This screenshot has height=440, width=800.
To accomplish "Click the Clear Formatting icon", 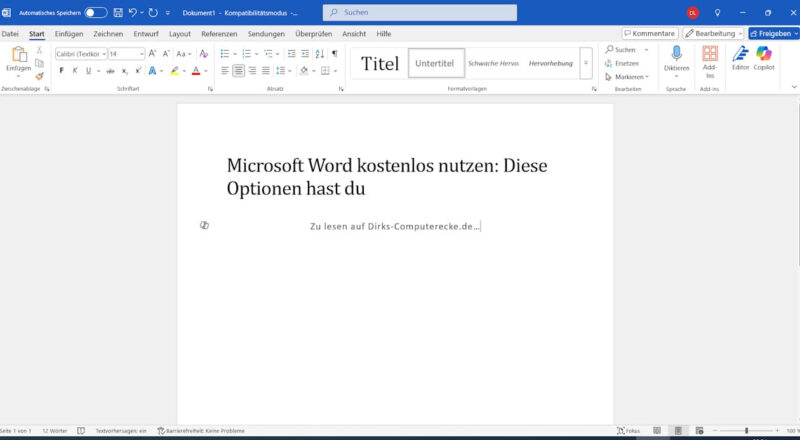I will click(x=204, y=54).
